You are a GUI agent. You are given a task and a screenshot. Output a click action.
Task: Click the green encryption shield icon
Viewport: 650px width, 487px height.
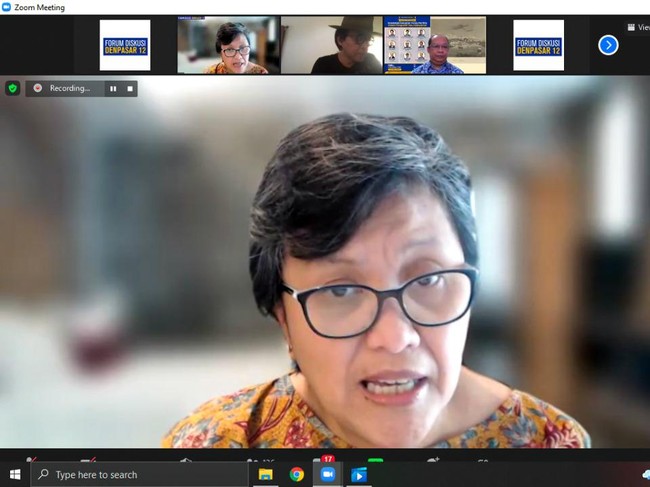pyautogui.click(x=13, y=88)
